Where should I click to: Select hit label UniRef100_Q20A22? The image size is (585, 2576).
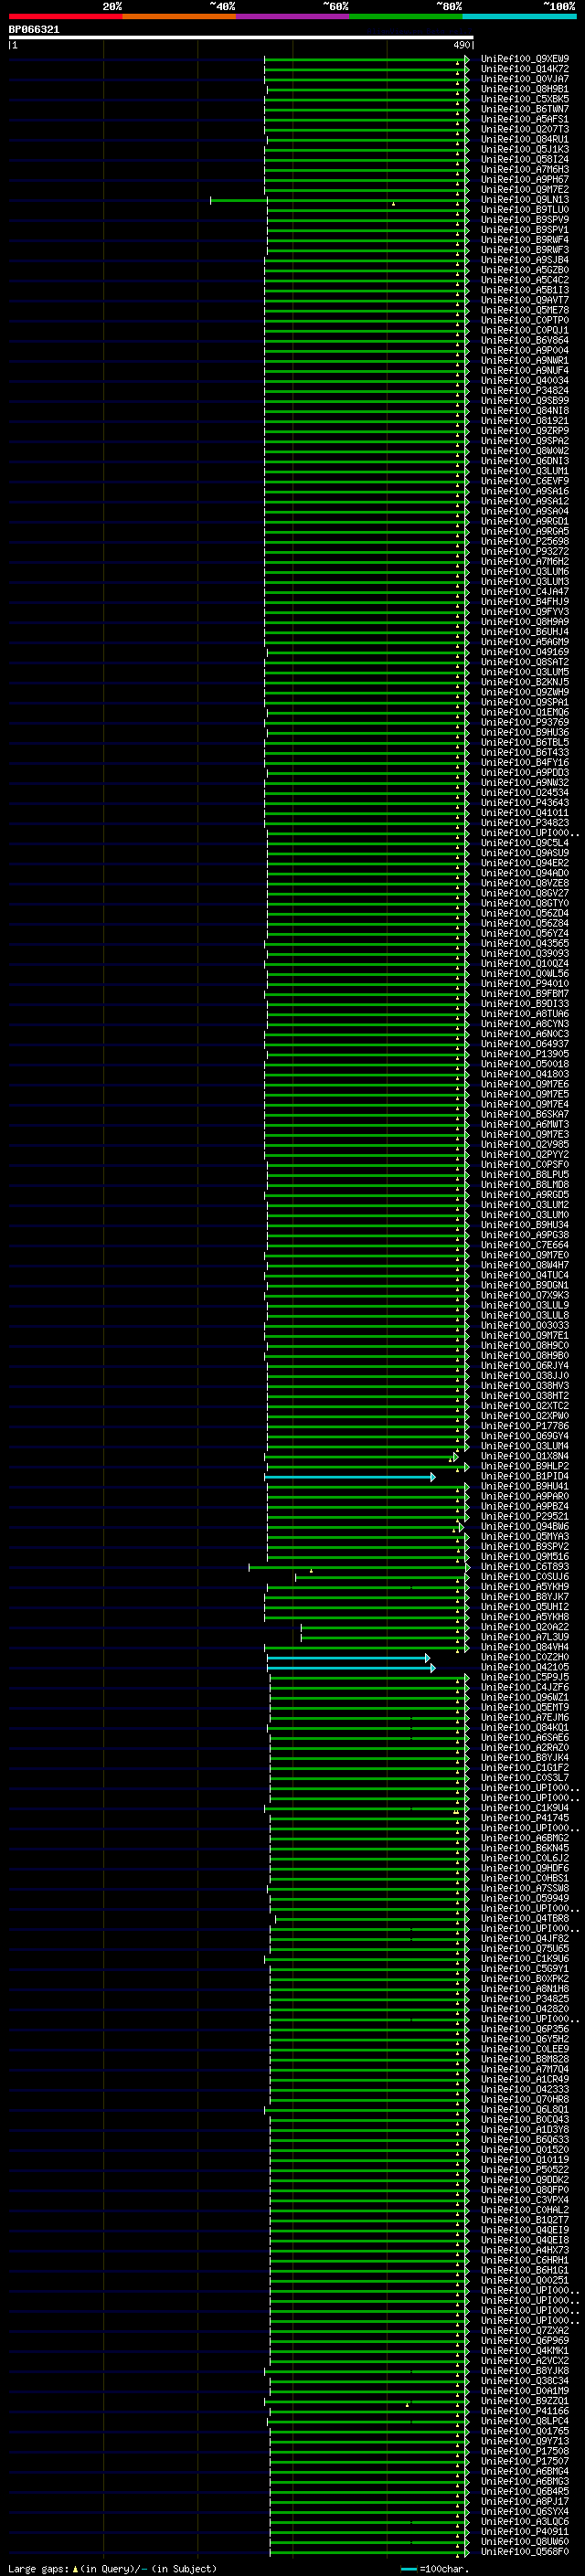point(525,1627)
